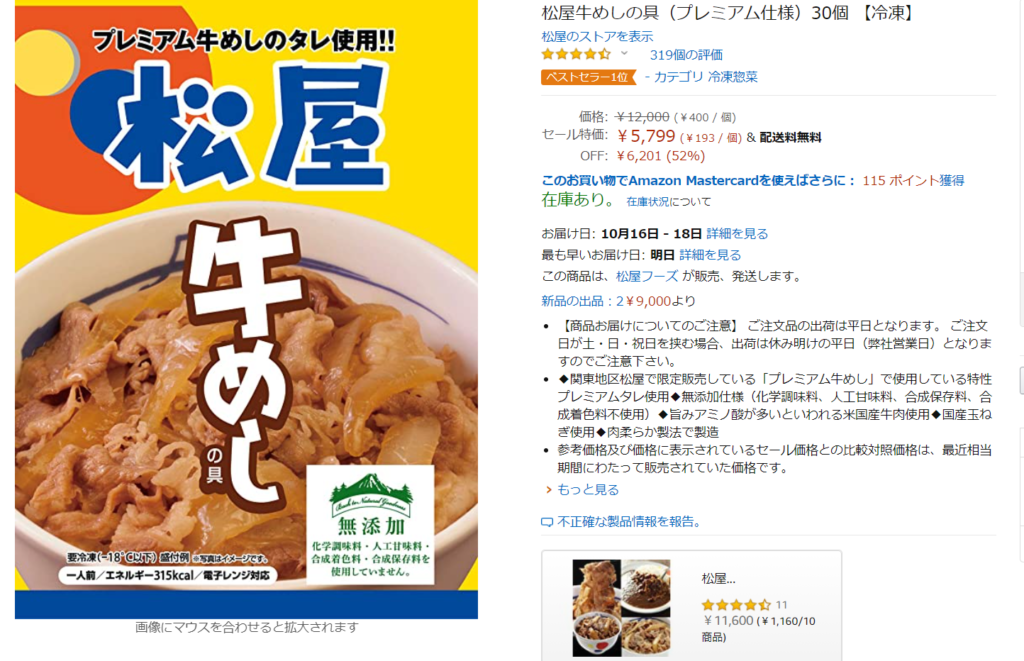The image size is (1024, 661).
Task: Expand もっと見る feature list
Action: pyautogui.click(x=588, y=489)
